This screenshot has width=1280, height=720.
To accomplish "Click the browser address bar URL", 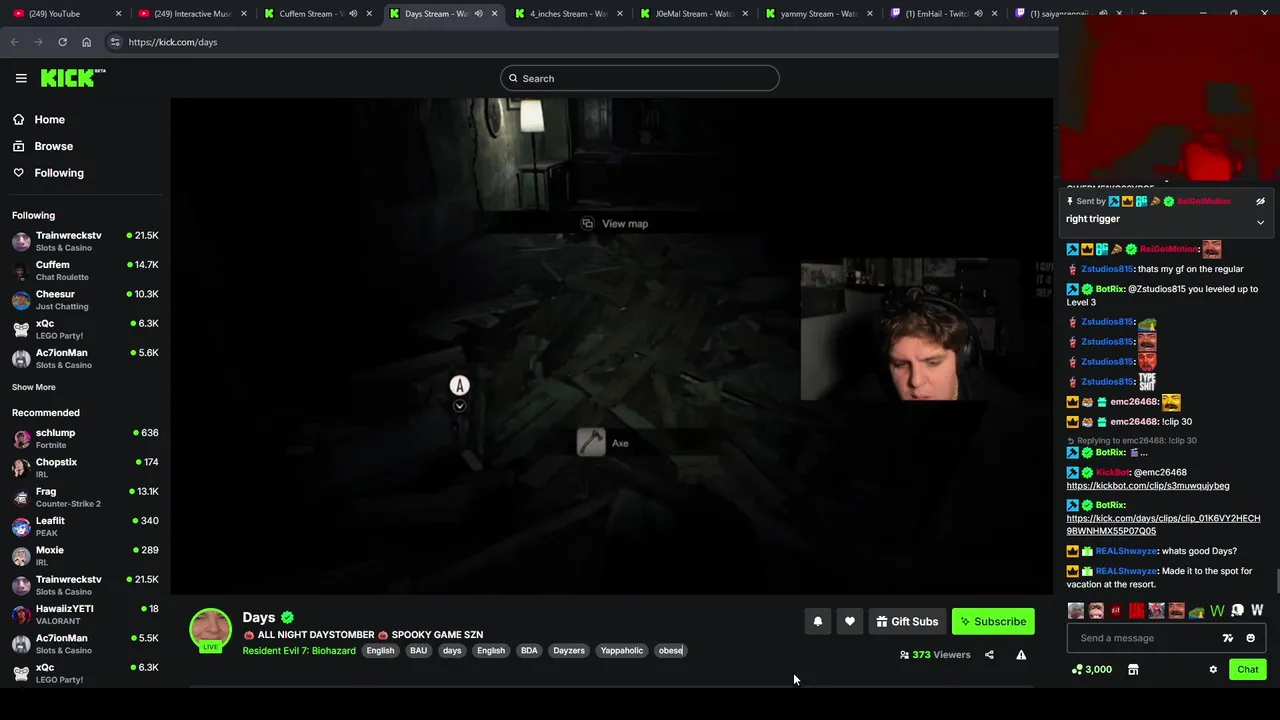I will (173, 42).
